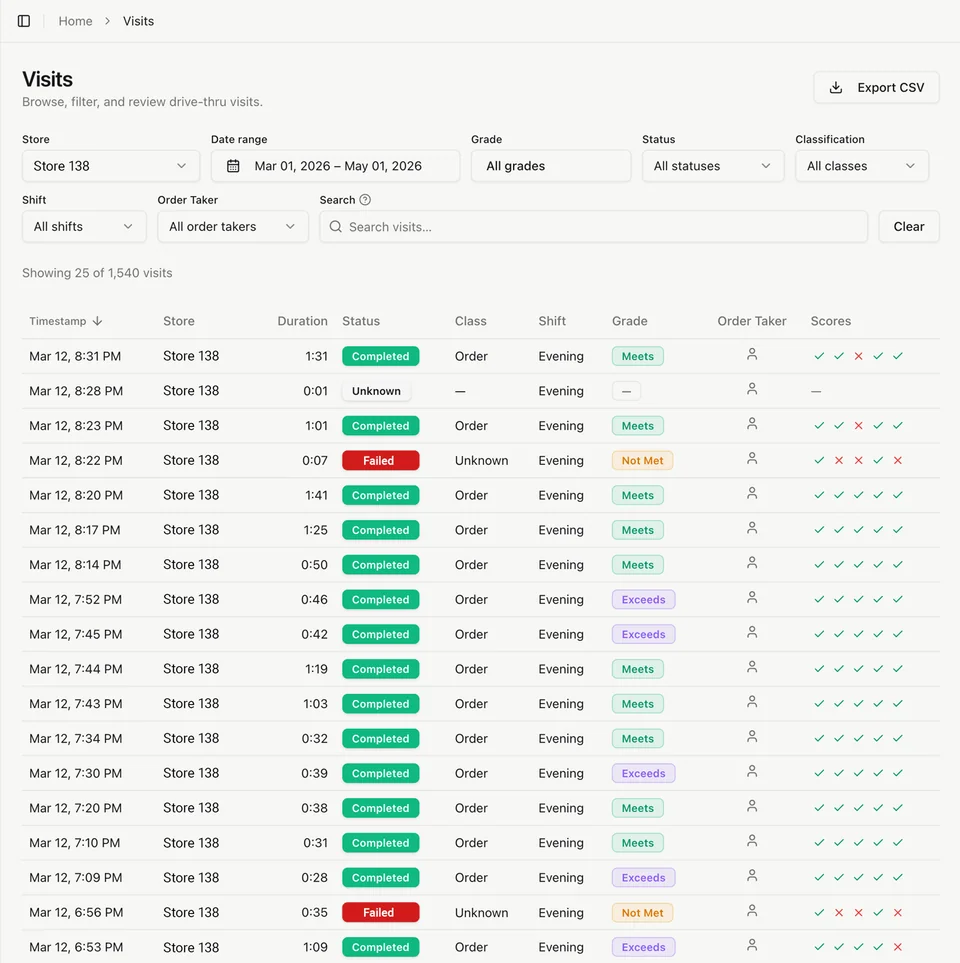Click the Exceeds grade at 6:53 PM

(x=644, y=947)
